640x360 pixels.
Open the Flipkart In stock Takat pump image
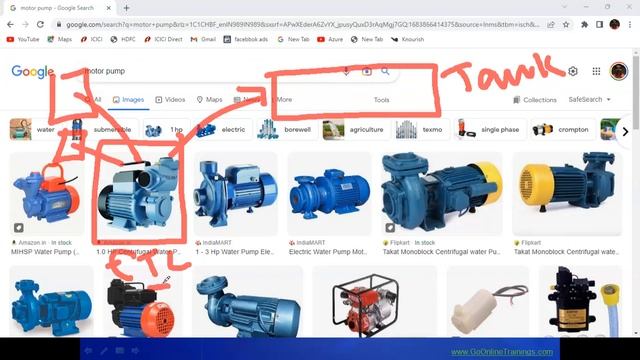441,194
